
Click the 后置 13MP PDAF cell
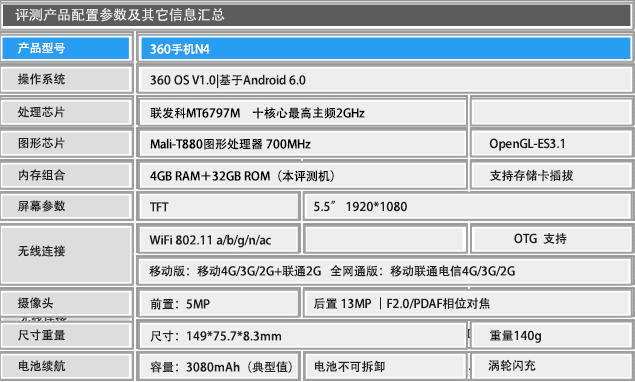(x=468, y=303)
